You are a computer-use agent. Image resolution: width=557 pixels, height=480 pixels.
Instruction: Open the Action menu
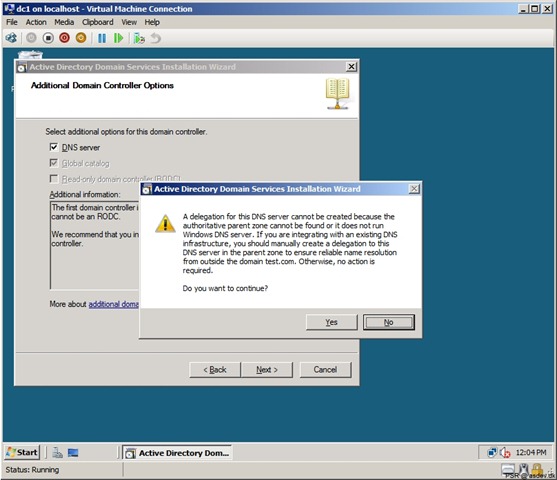point(36,22)
